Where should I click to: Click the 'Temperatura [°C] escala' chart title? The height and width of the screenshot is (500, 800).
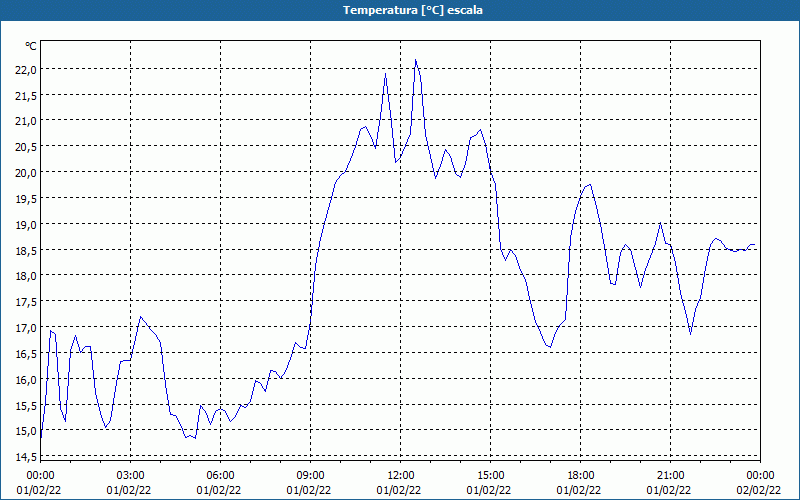point(413,10)
